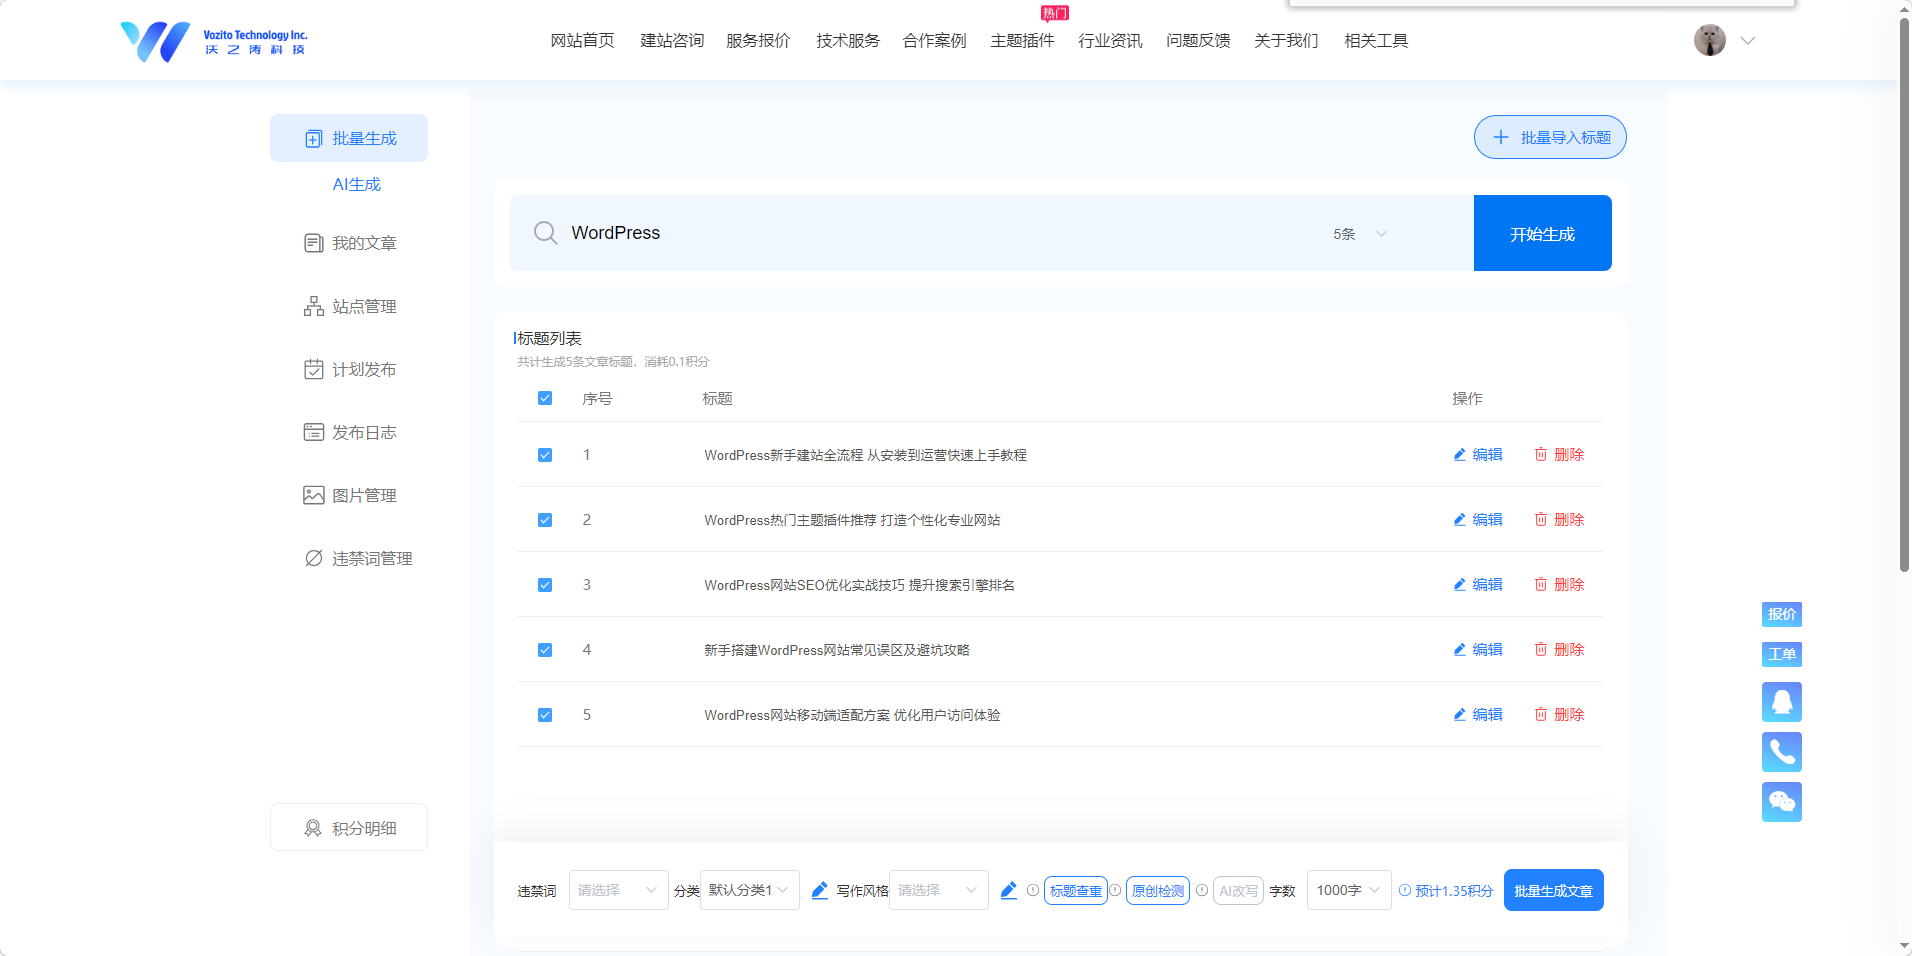
Task: Click into the WordPress keyword input field
Action: click(x=900, y=233)
